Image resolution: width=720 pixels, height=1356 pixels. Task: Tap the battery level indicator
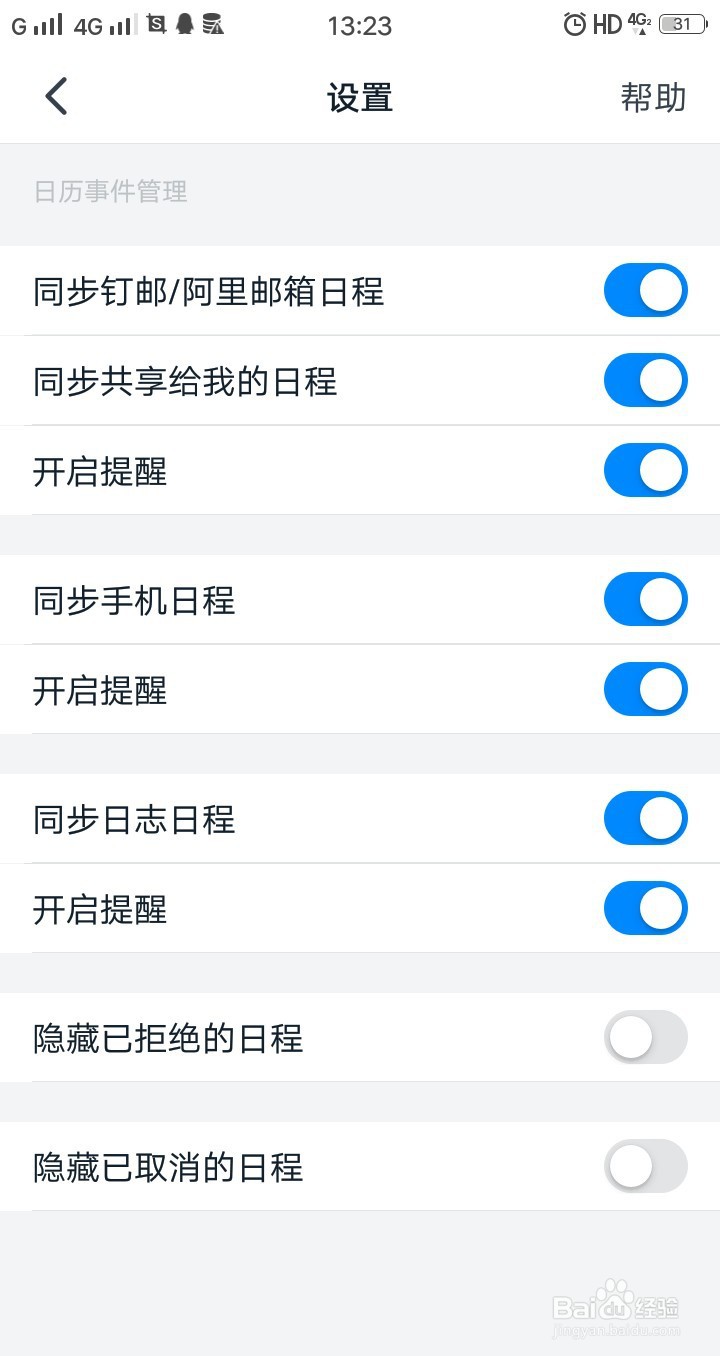[682, 25]
